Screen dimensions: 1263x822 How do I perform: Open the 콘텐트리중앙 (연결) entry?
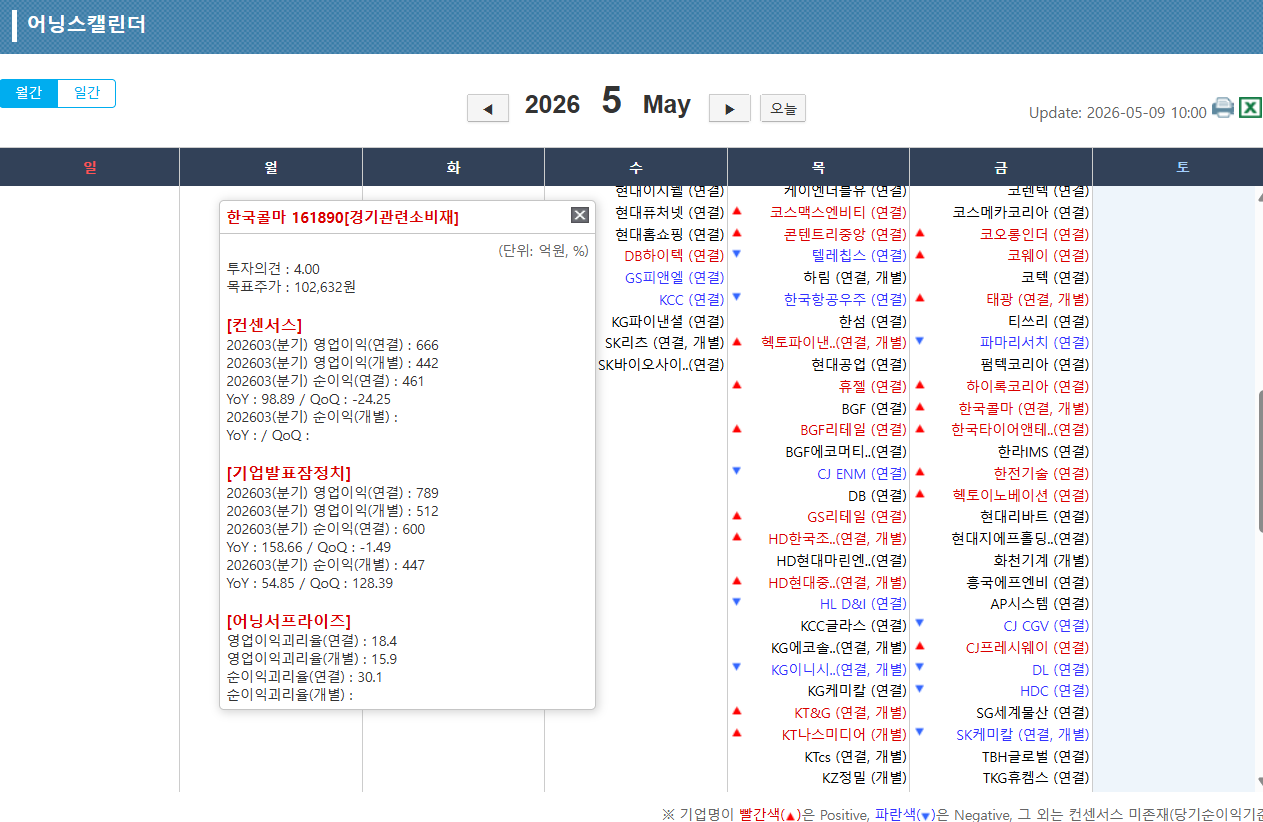(845, 234)
